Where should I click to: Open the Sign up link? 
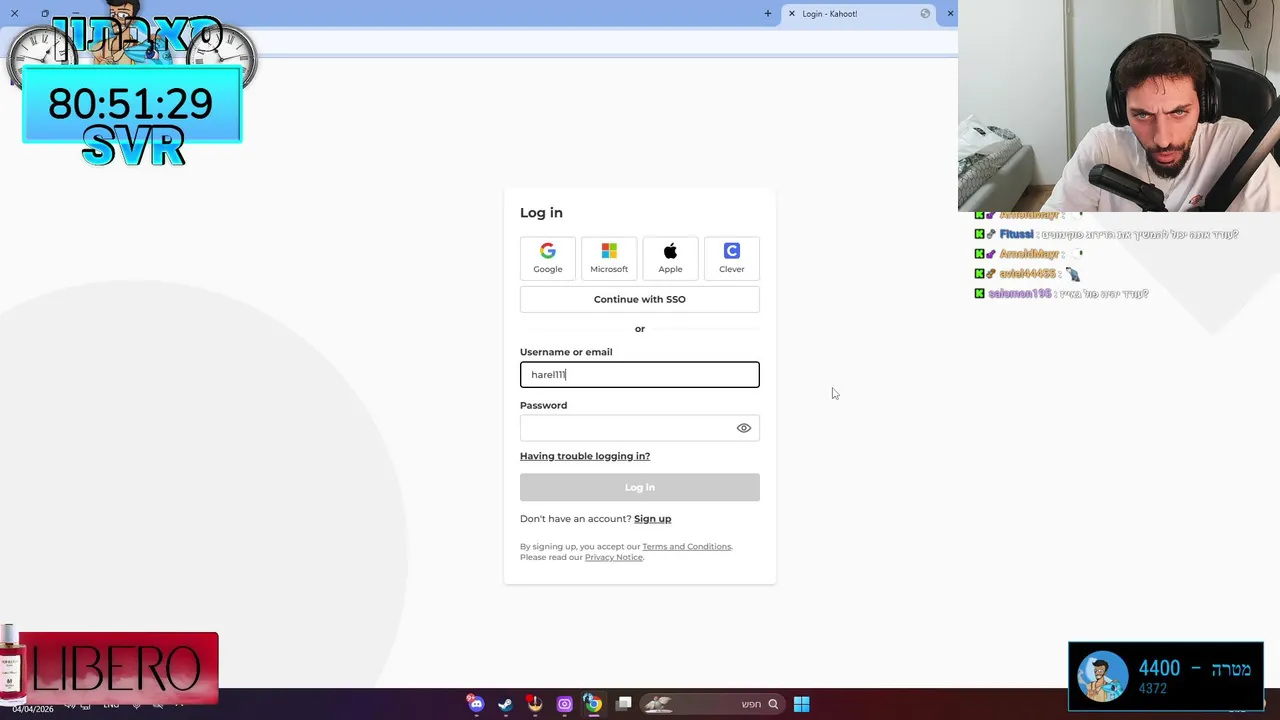(652, 518)
